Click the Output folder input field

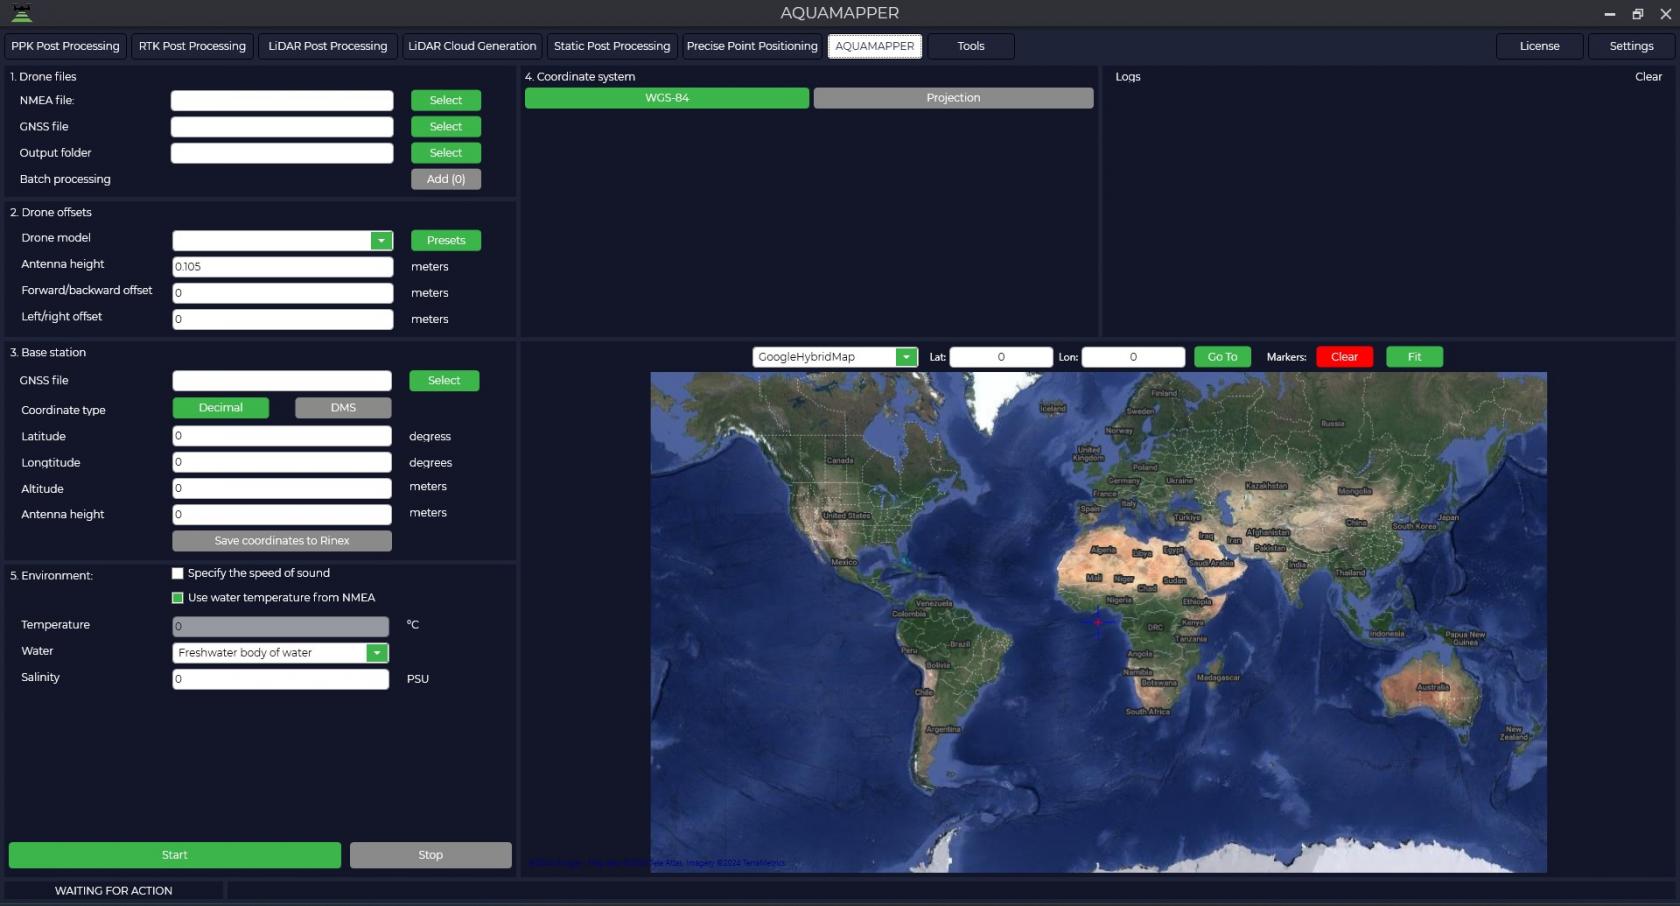pos(282,152)
